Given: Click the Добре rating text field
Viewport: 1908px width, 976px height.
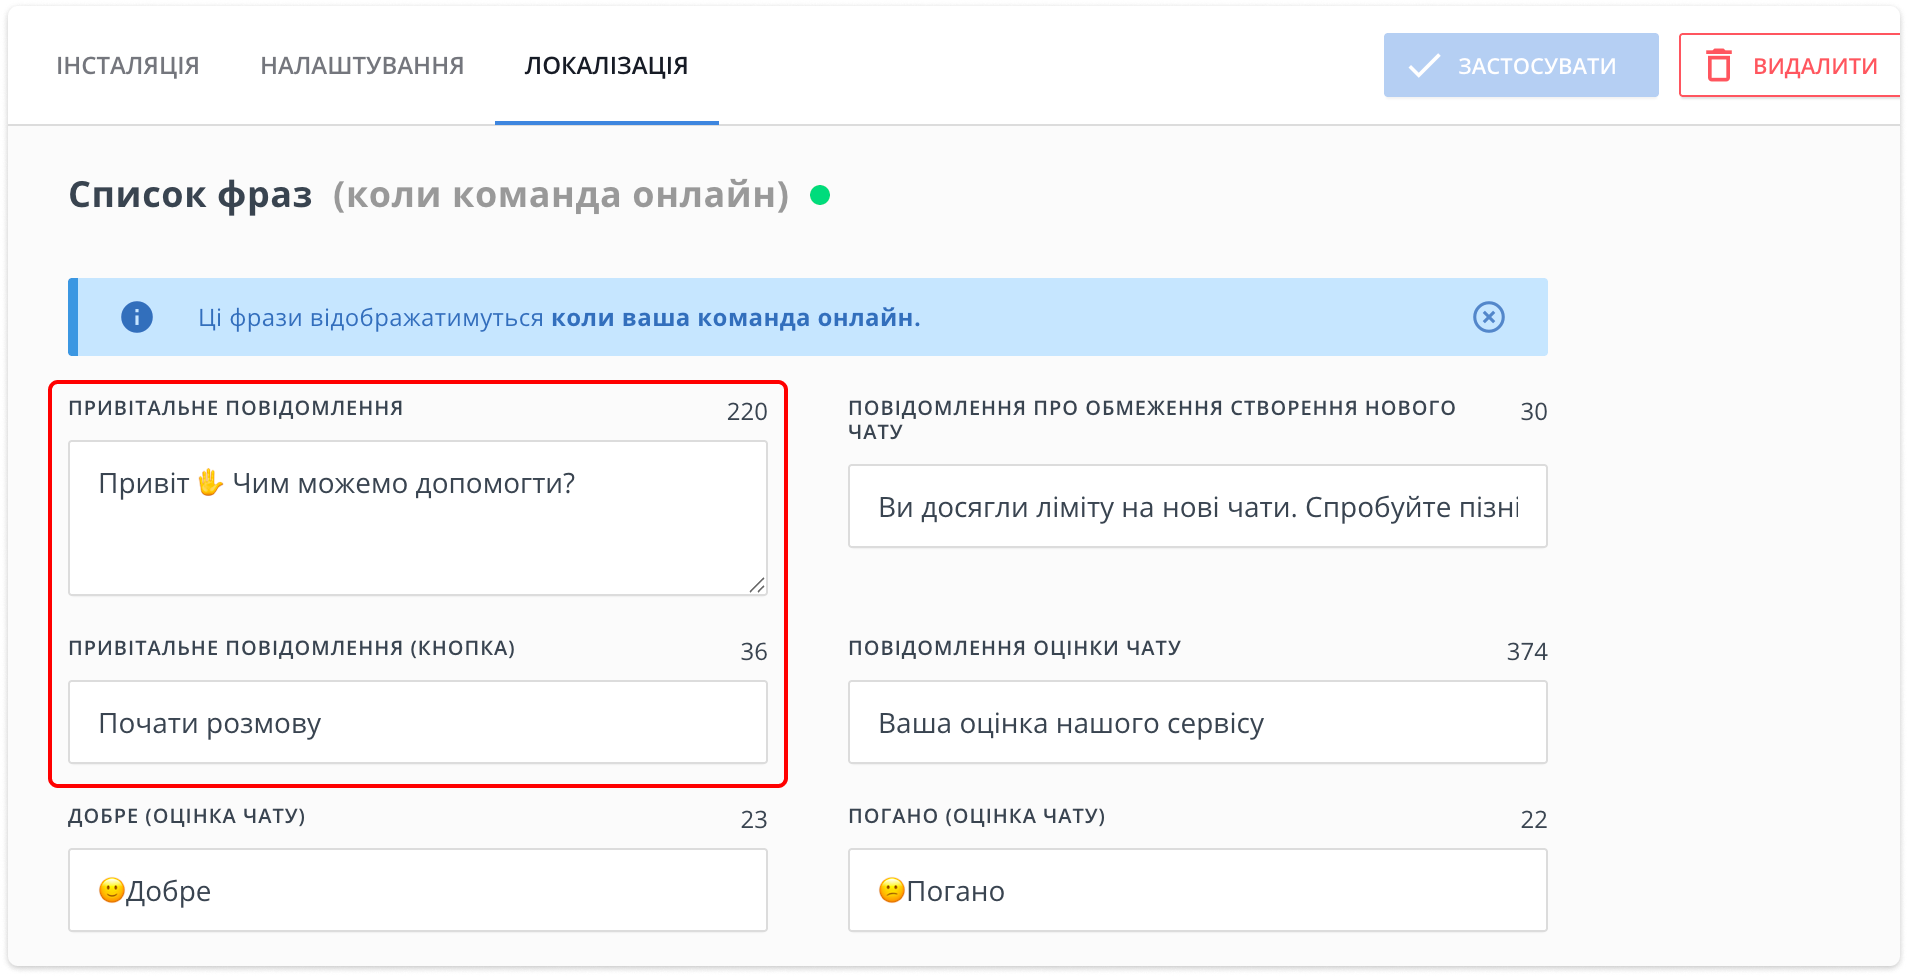Looking at the screenshot, I should click(x=417, y=889).
